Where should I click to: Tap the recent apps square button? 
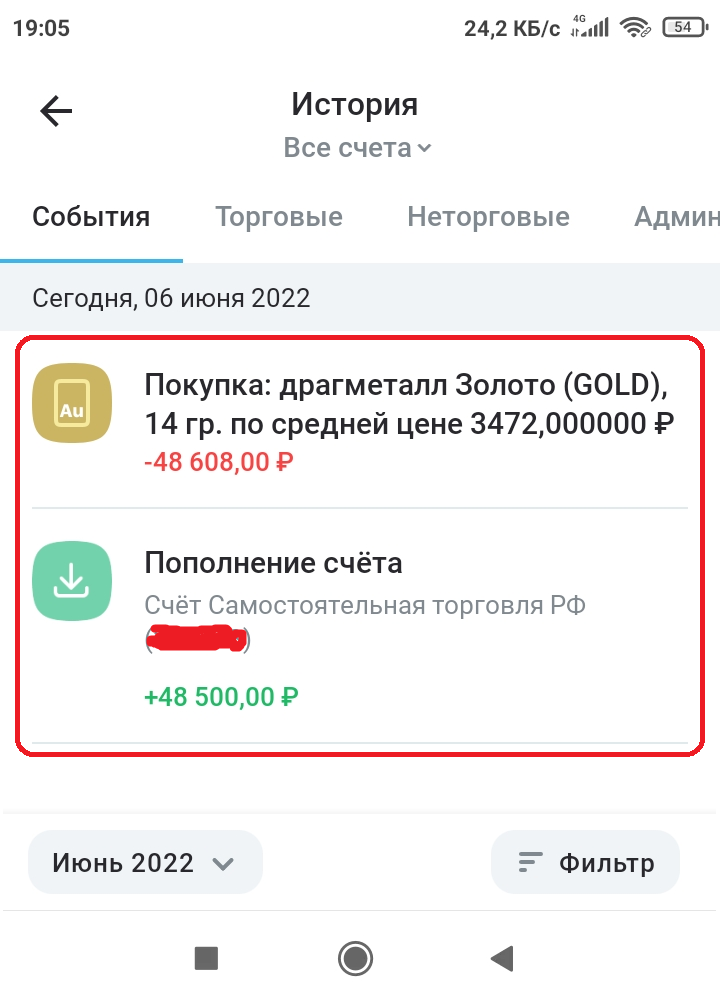click(205, 958)
